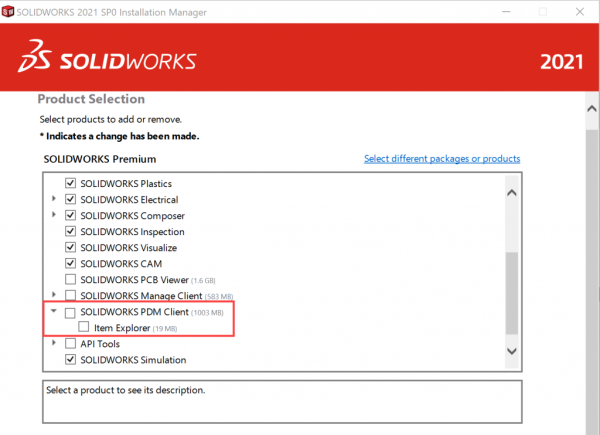Select the SOLIDWORKS Inspection product label
Screen dimensions: 600x435
click(132, 232)
